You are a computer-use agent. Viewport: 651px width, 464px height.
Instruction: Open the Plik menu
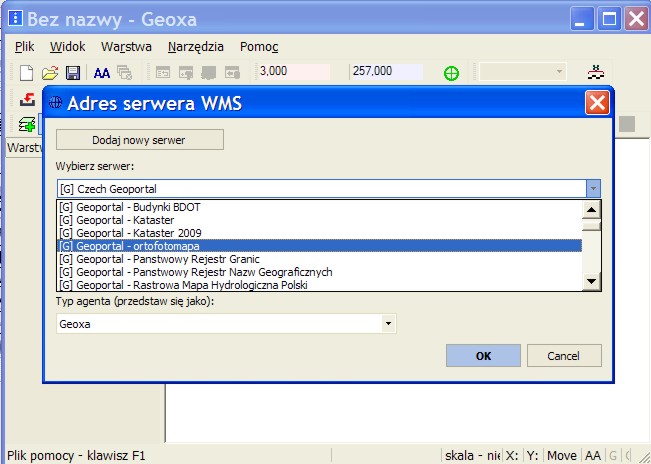24,46
